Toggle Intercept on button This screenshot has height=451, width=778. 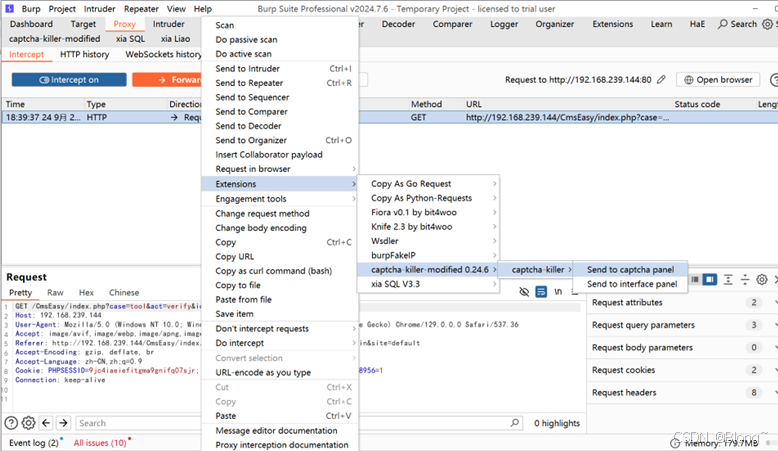click(69, 80)
